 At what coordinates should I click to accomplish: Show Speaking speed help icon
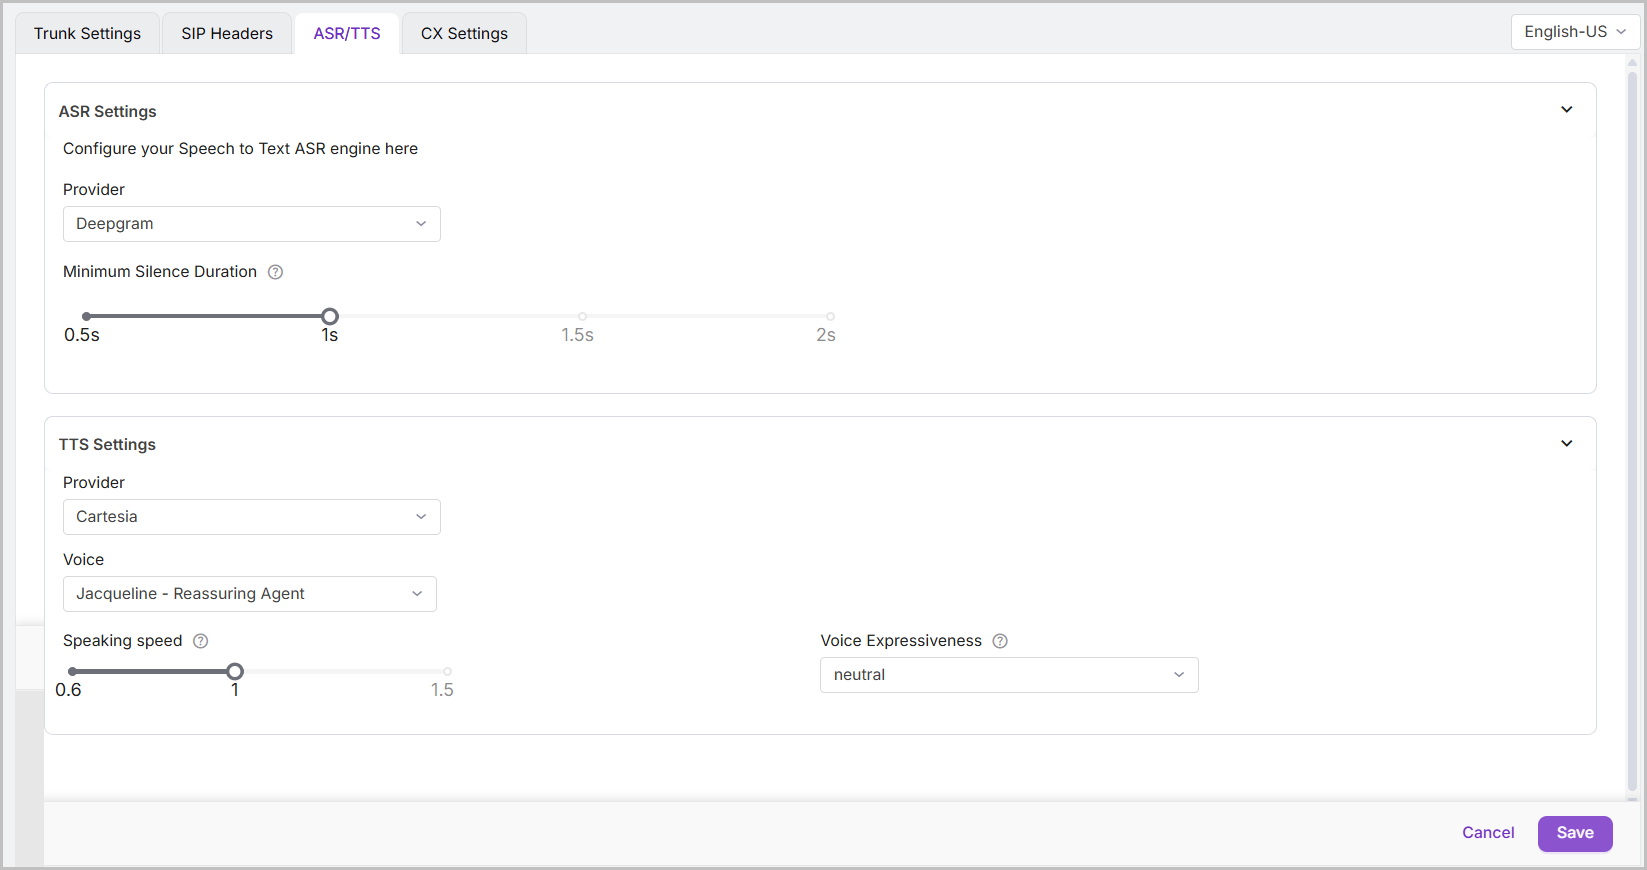[x=200, y=641]
